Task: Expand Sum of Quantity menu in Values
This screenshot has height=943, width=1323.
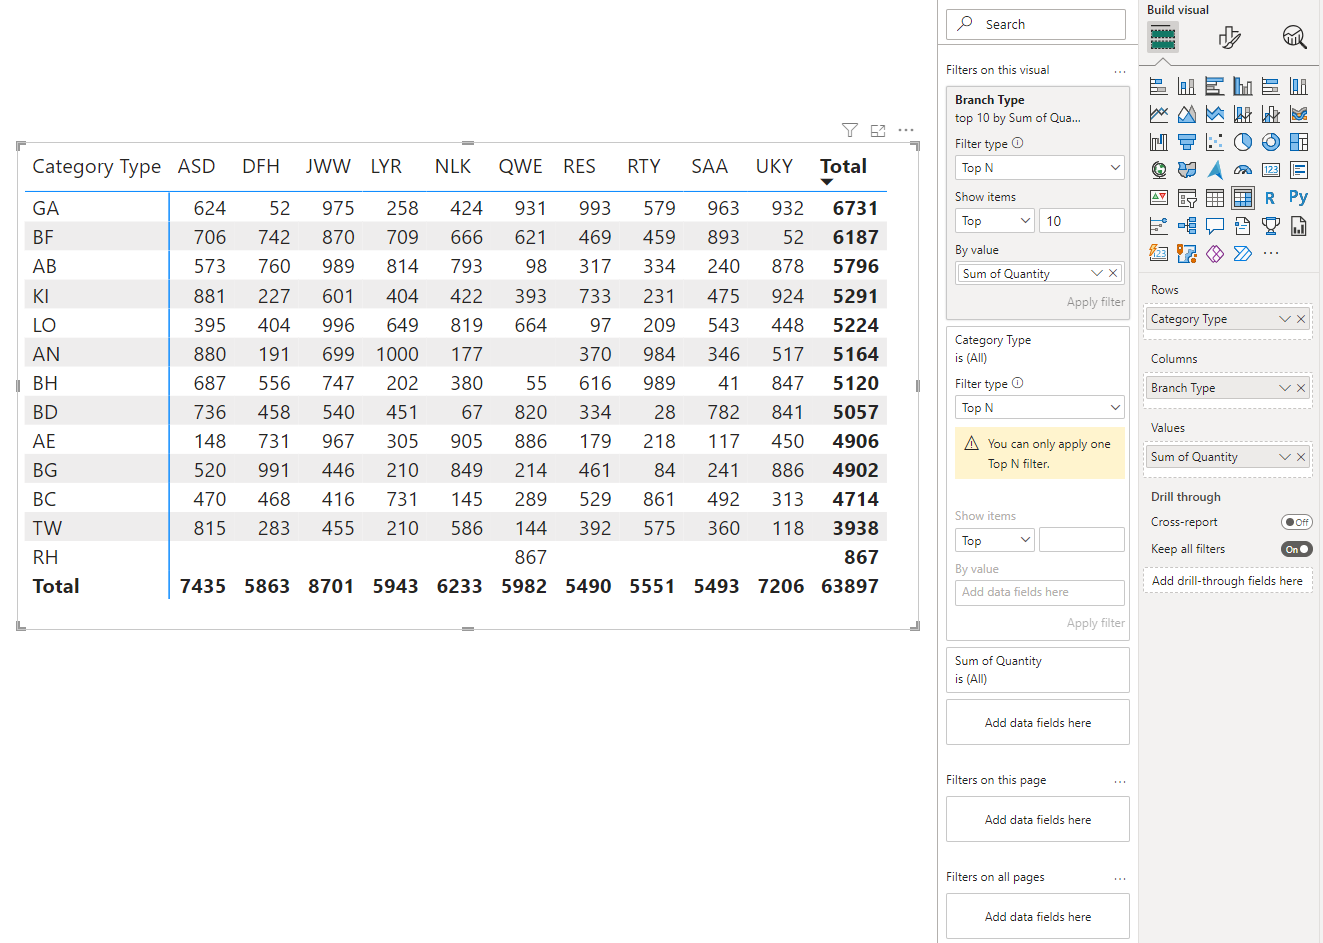Action: point(1285,457)
